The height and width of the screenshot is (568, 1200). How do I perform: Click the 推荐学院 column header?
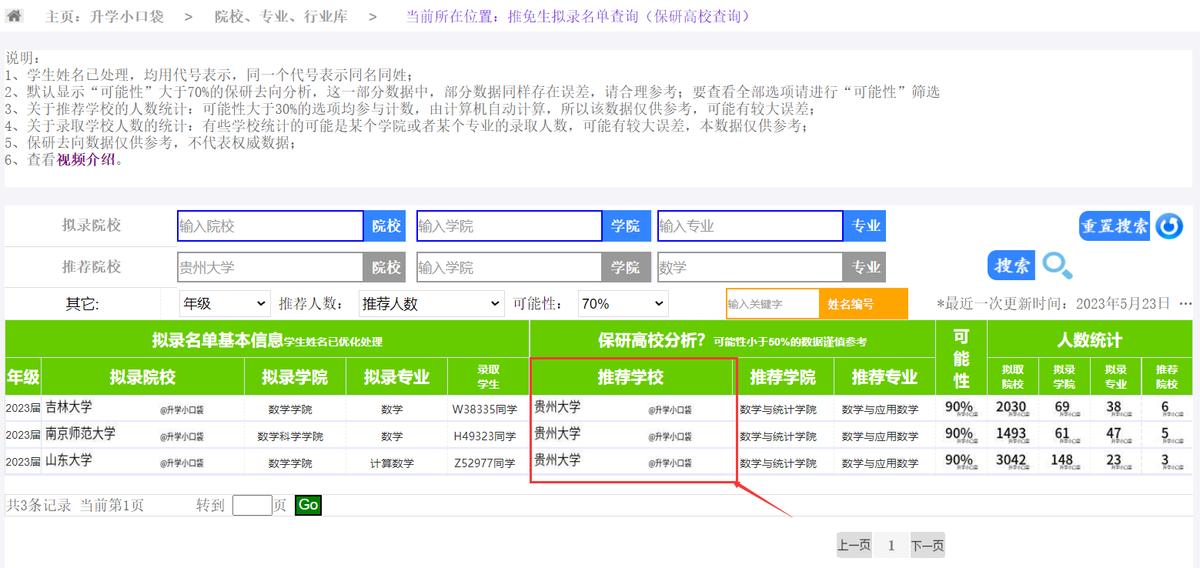tap(783, 377)
